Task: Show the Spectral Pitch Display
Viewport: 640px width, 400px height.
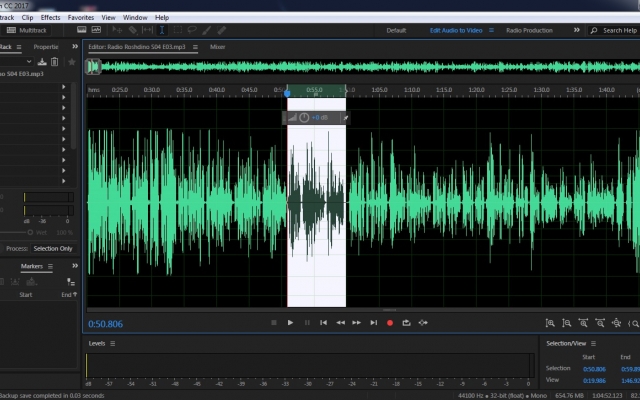Action: pos(96,30)
